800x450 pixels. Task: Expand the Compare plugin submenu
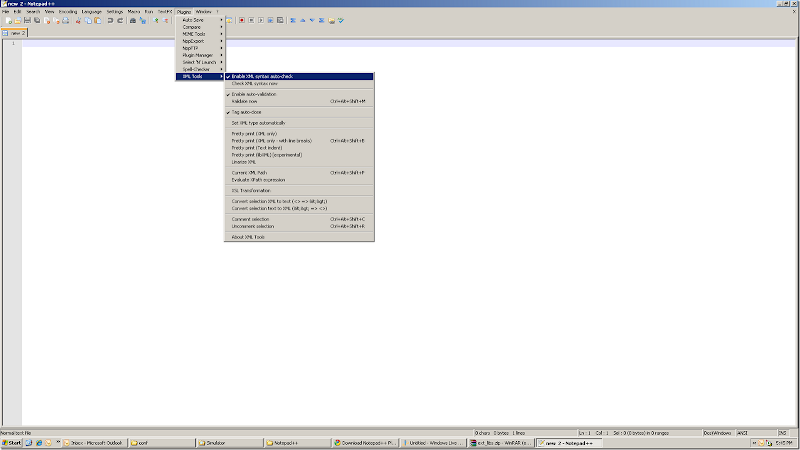(192, 27)
